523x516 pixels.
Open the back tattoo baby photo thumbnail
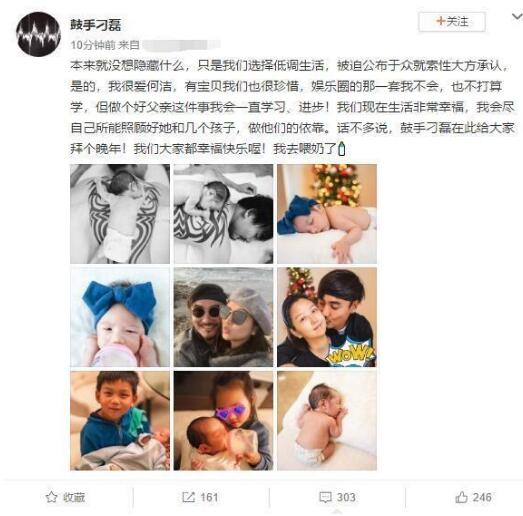pos(120,214)
